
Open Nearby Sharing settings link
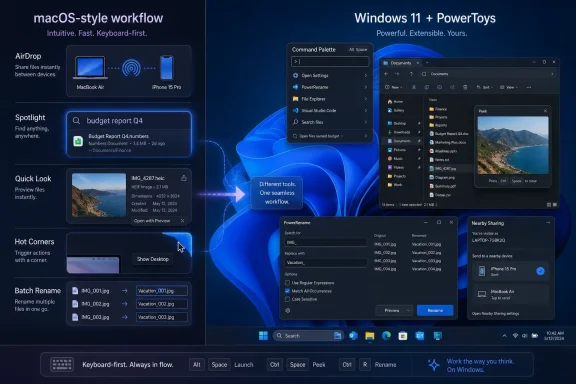tap(495, 313)
